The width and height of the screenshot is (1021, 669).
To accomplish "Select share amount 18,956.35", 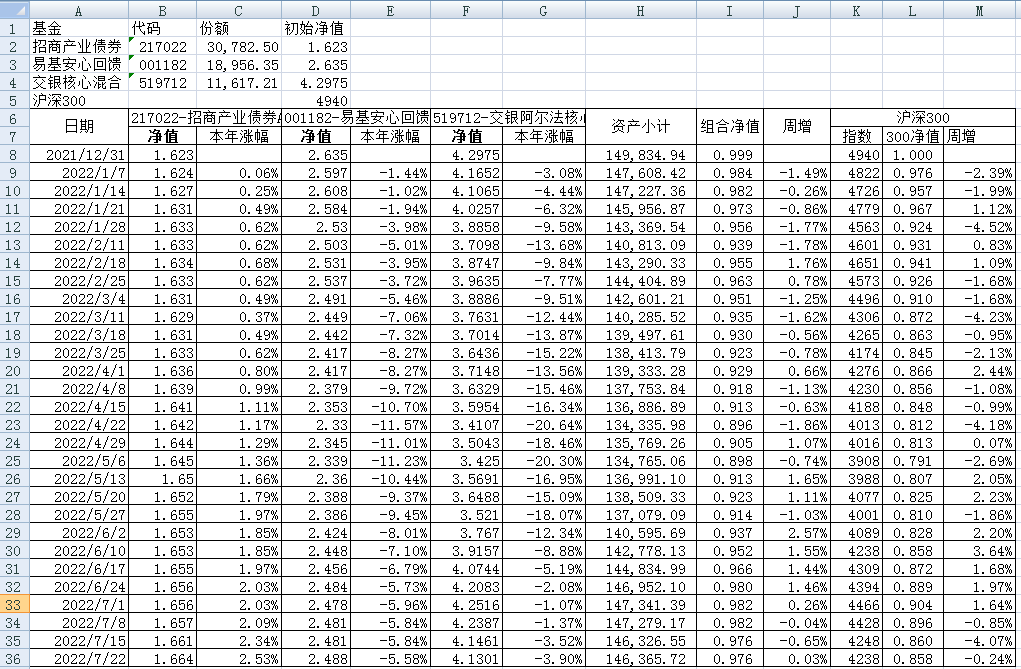I will 239,64.
